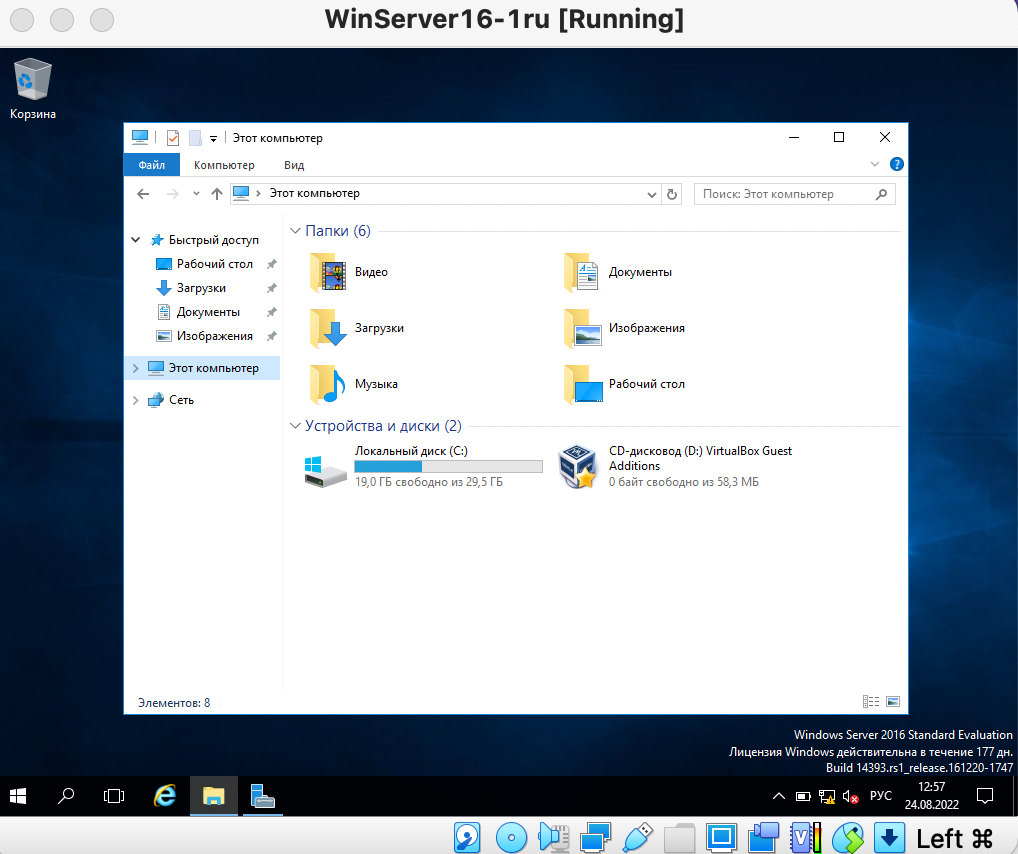
Task: Select Локальный диск (C:) drive
Action: (x=423, y=466)
